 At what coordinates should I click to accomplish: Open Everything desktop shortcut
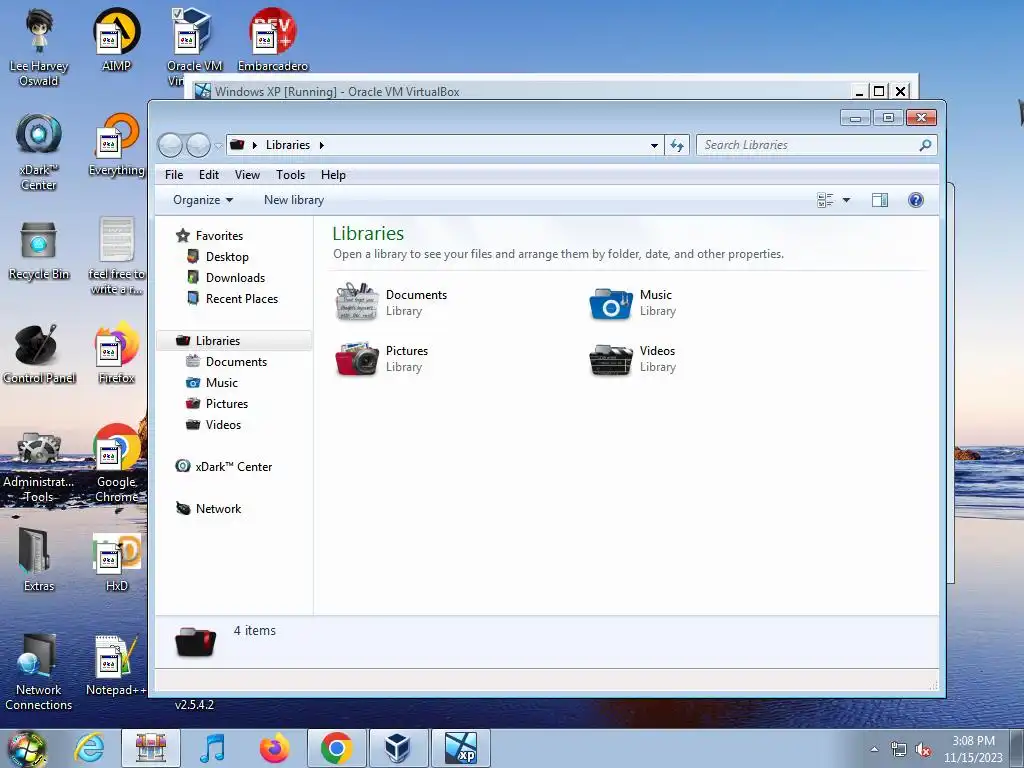point(116,145)
